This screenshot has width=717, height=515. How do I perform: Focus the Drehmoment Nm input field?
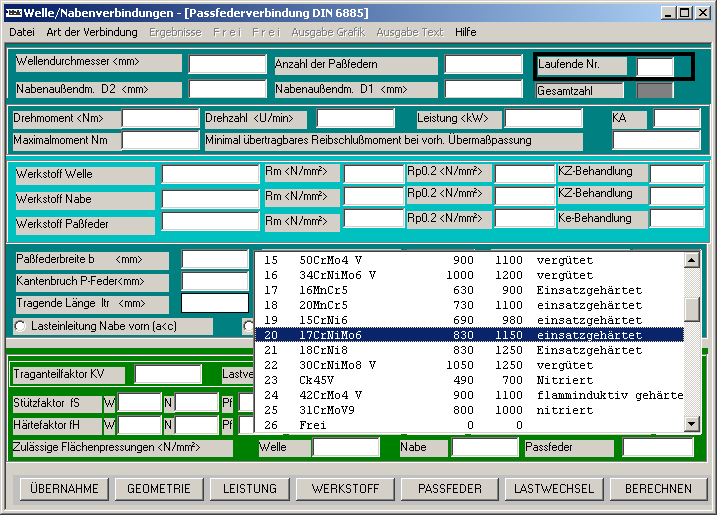coord(160,119)
